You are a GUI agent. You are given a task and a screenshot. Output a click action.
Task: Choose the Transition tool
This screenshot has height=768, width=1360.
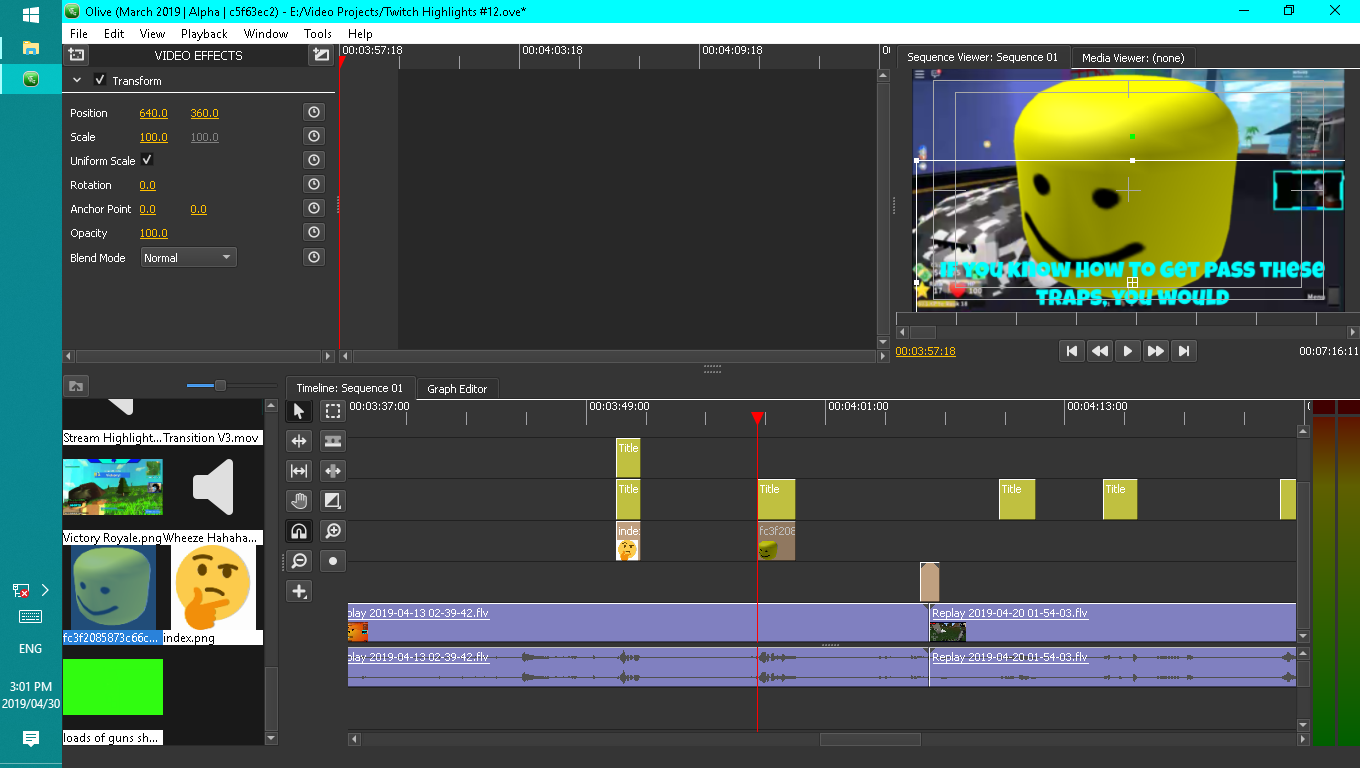[x=333, y=501]
